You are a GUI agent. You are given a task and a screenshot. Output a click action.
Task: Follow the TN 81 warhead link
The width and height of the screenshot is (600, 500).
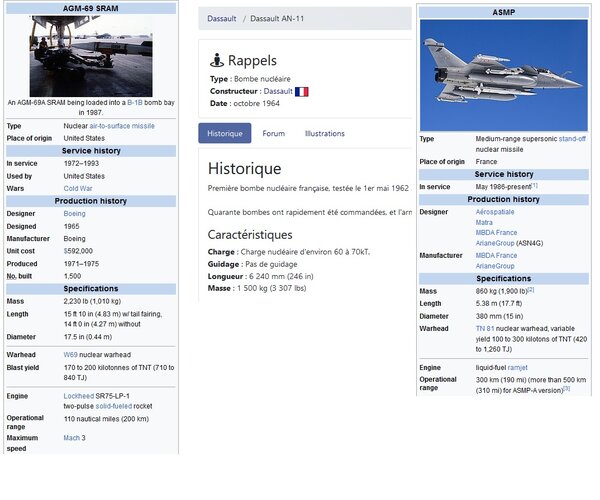pyautogui.click(x=485, y=329)
